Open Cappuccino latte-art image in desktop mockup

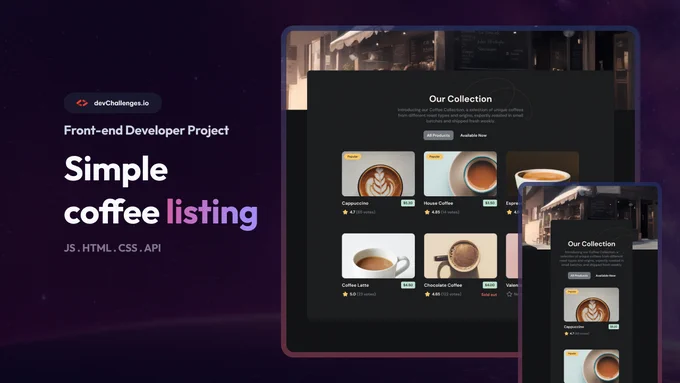(378, 173)
